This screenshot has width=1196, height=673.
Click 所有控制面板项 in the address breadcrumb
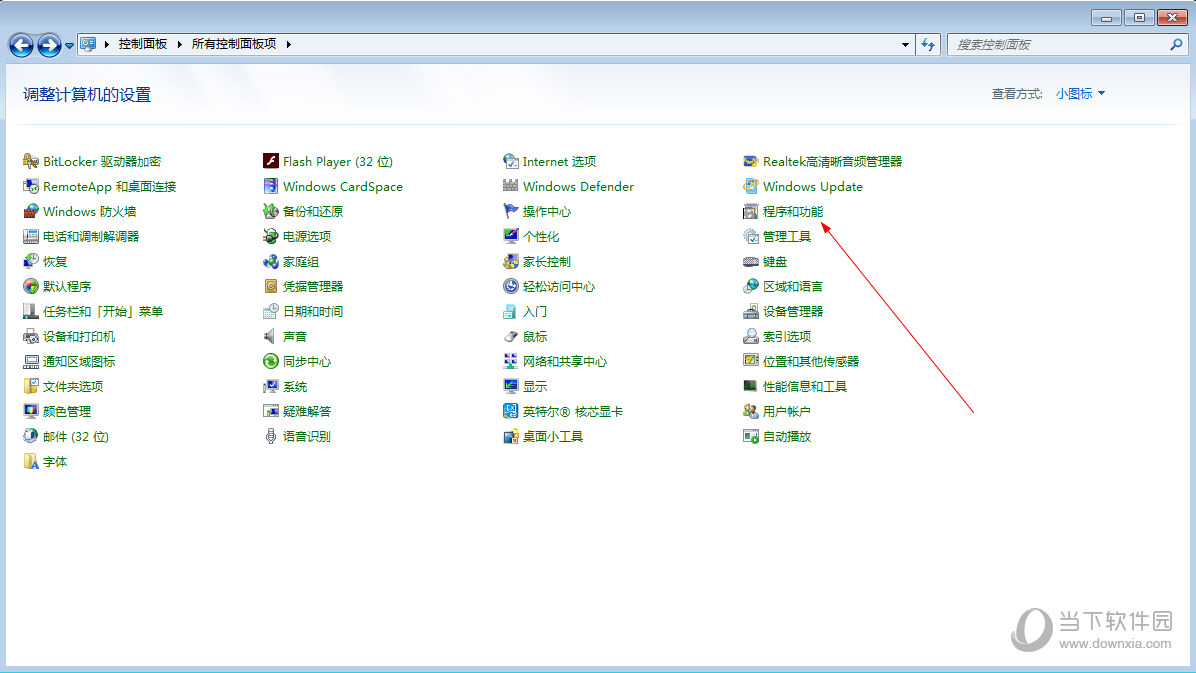click(233, 44)
